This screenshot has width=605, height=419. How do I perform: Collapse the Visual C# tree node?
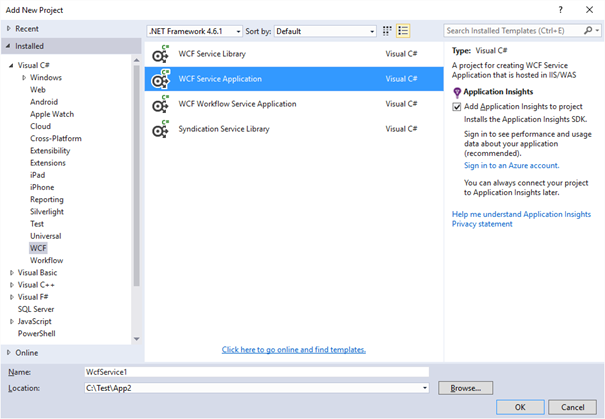coord(11,65)
